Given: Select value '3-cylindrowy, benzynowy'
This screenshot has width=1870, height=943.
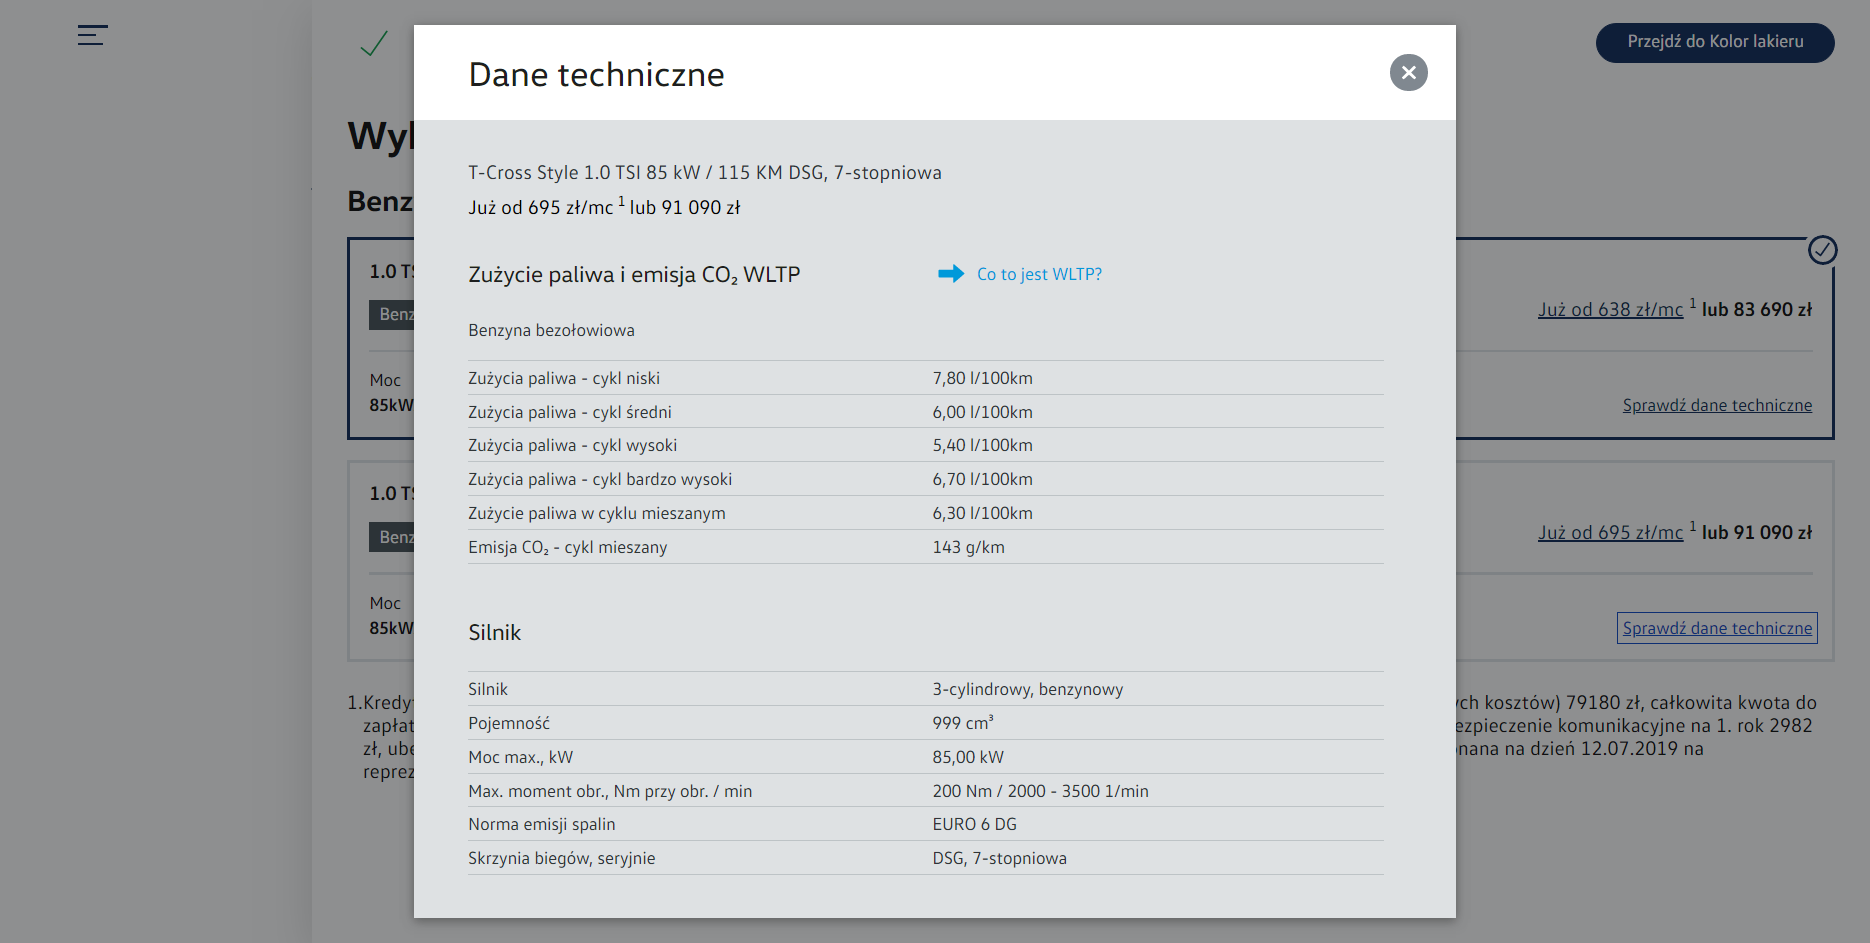Looking at the screenshot, I should (x=1027, y=689).
